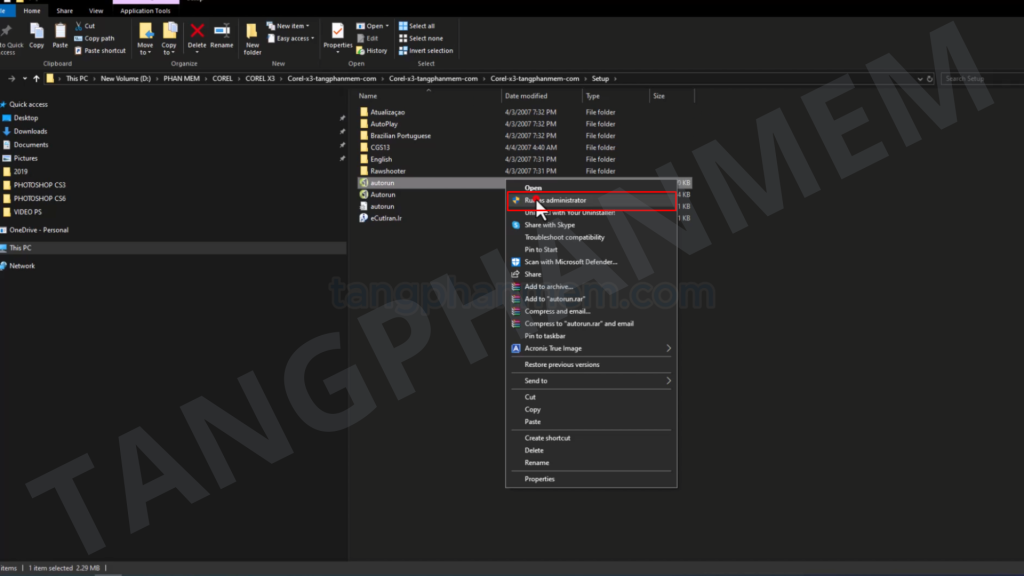The width and height of the screenshot is (1024, 576).
Task: Switch to the View ribbon tab
Action: coord(96,11)
